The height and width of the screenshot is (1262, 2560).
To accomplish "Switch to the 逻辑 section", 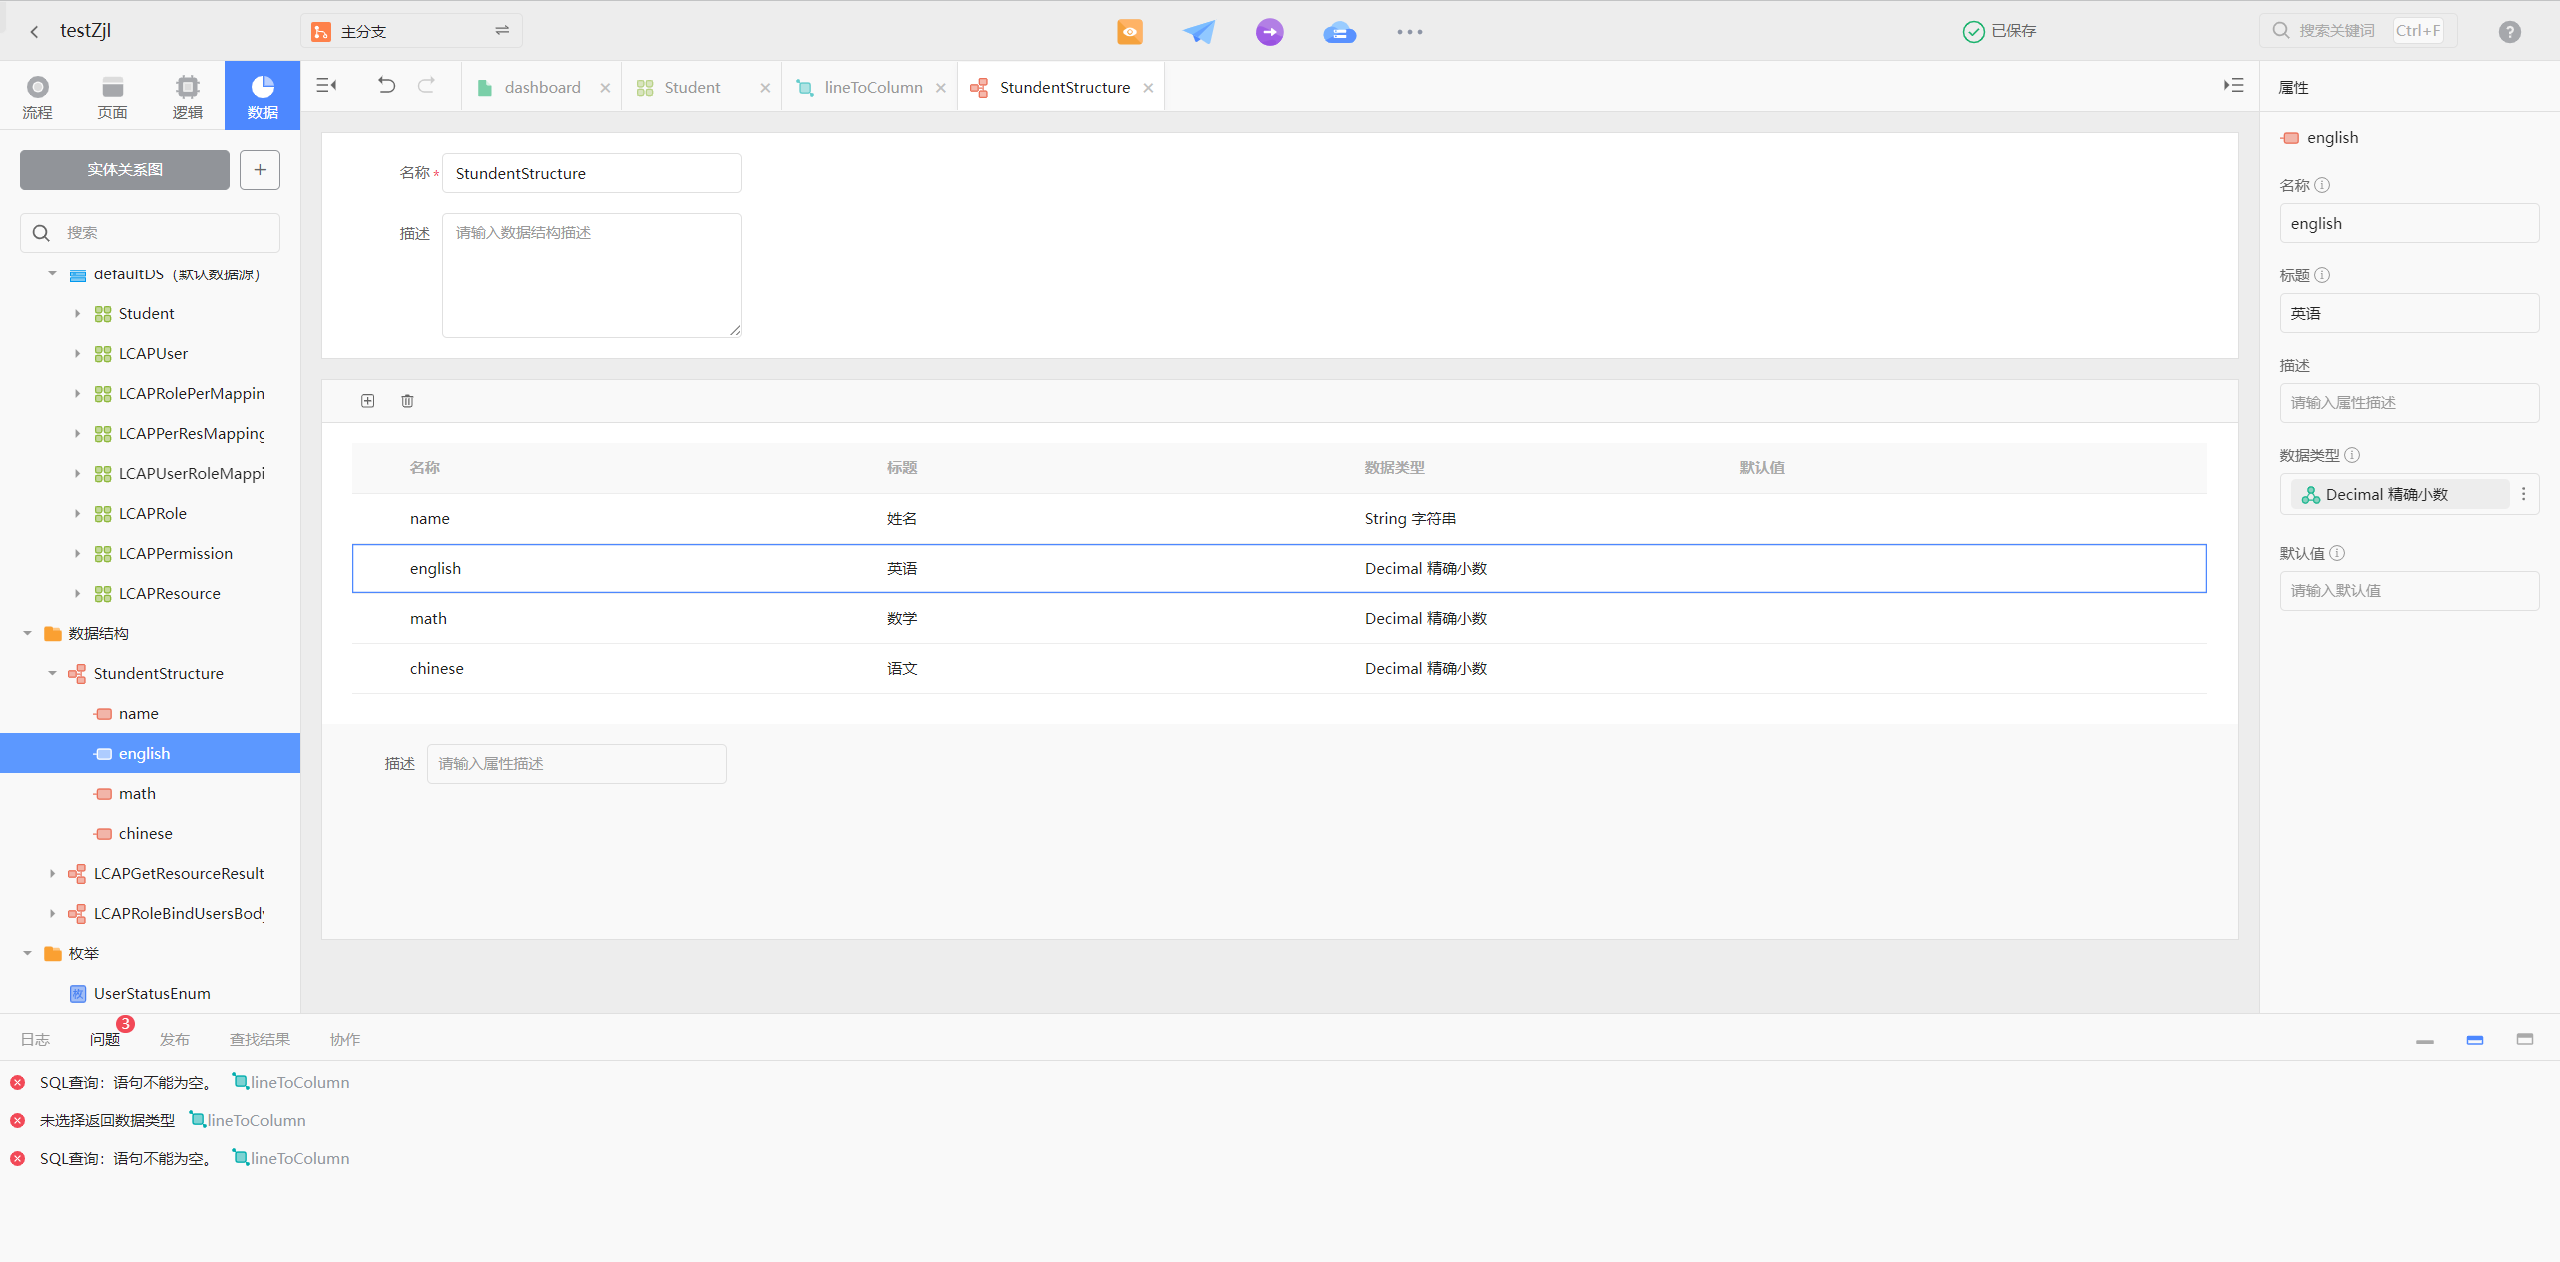I will point(187,96).
